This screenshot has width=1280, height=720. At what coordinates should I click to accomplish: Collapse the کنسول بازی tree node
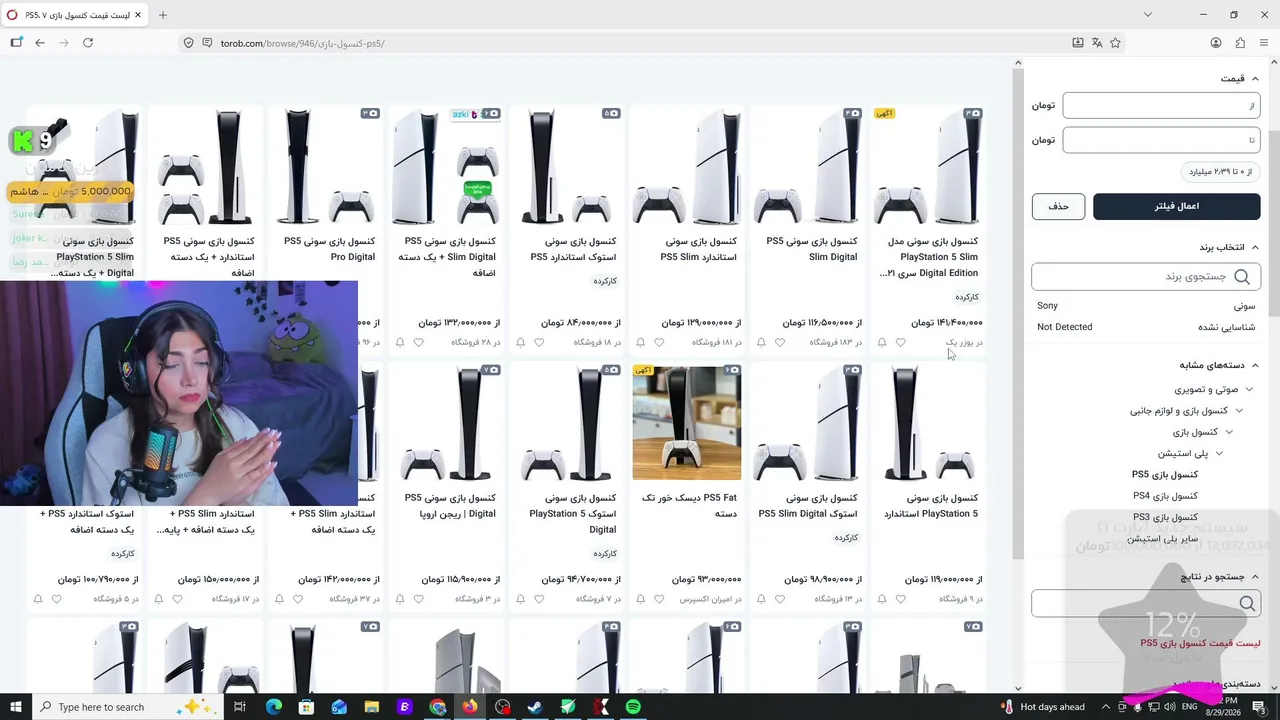click(x=1229, y=432)
